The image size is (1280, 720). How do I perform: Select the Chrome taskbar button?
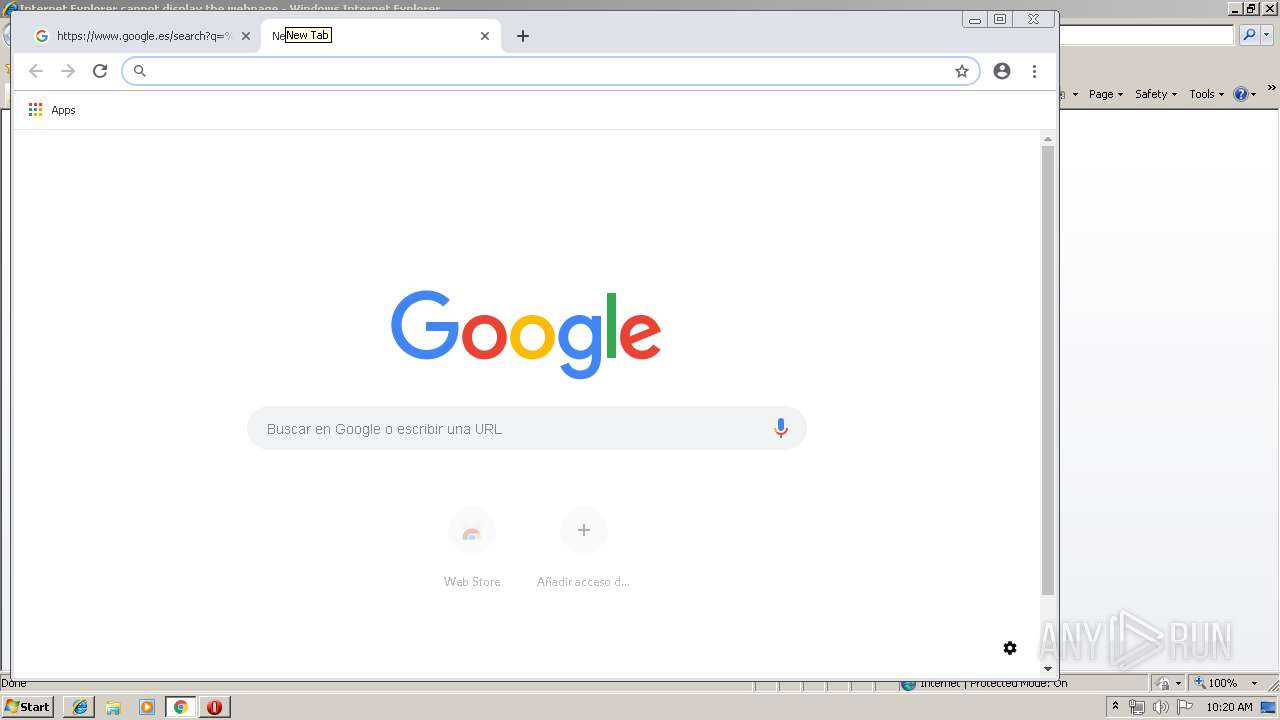click(x=181, y=707)
